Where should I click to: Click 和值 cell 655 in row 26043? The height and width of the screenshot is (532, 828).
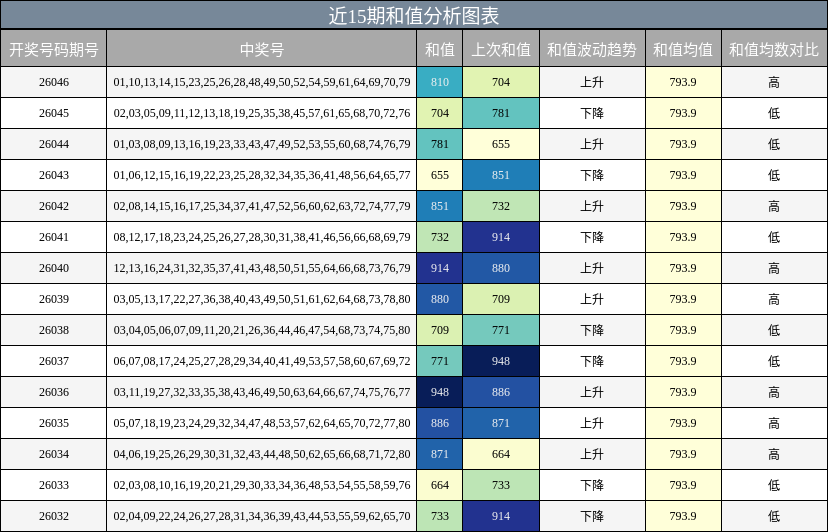pyautogui.click(x=439, y=175)
